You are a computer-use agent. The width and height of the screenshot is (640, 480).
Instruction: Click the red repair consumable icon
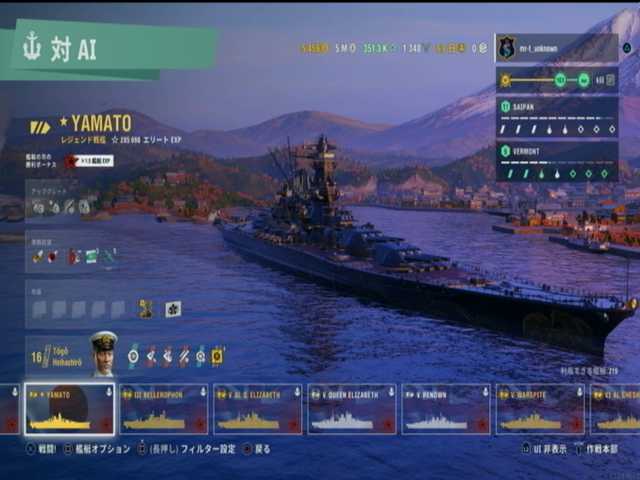53,256
